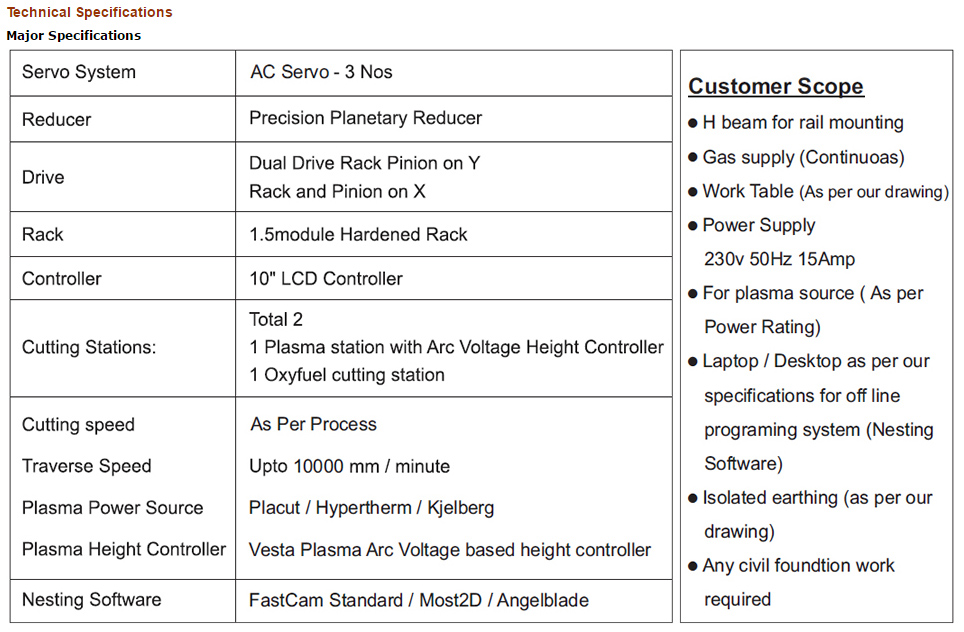Click the bullet beside Gas supply
Screen dimensions: 964x632
click(x=693, y=158)
